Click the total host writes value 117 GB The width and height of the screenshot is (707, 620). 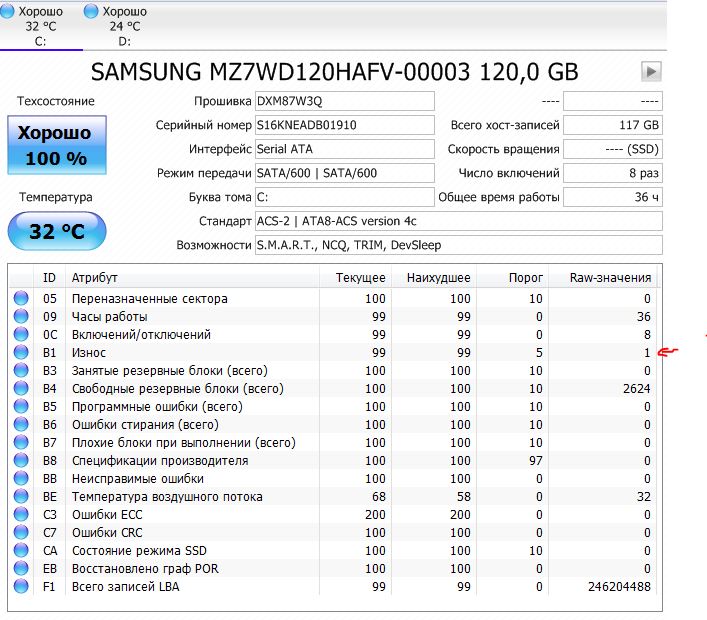613,125
